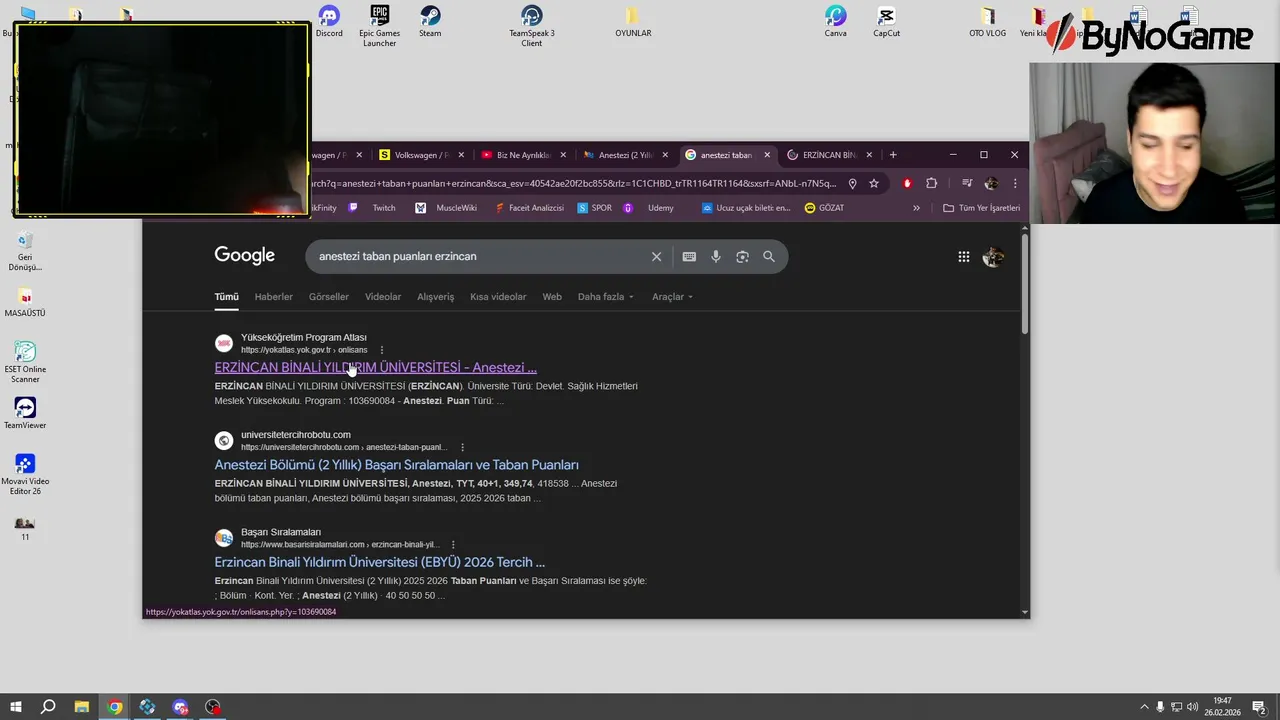This screenshot has width=1280, height=720.
Task: Open File Explorer from taskbar
Action: [82, 707]
